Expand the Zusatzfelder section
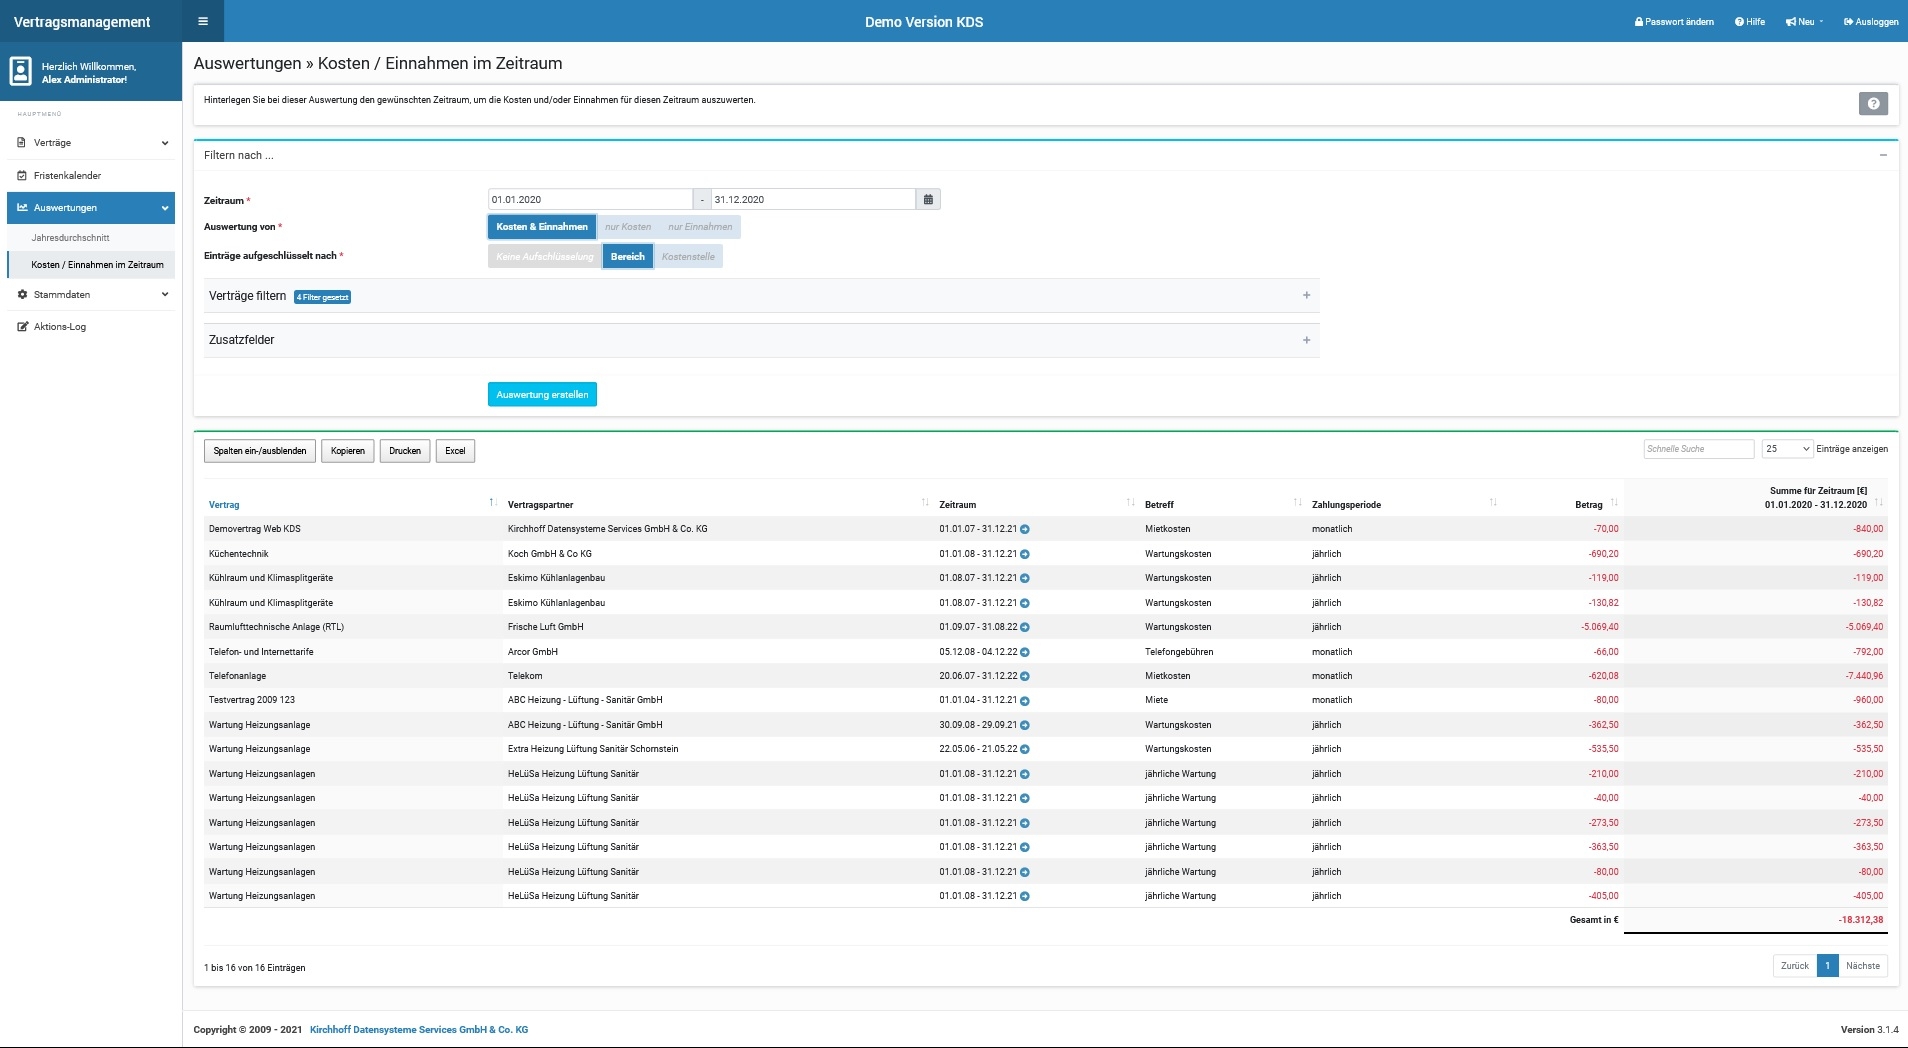This screenshot has width=1908, height=1048. pyautogui.click(x=1306, y=340)
